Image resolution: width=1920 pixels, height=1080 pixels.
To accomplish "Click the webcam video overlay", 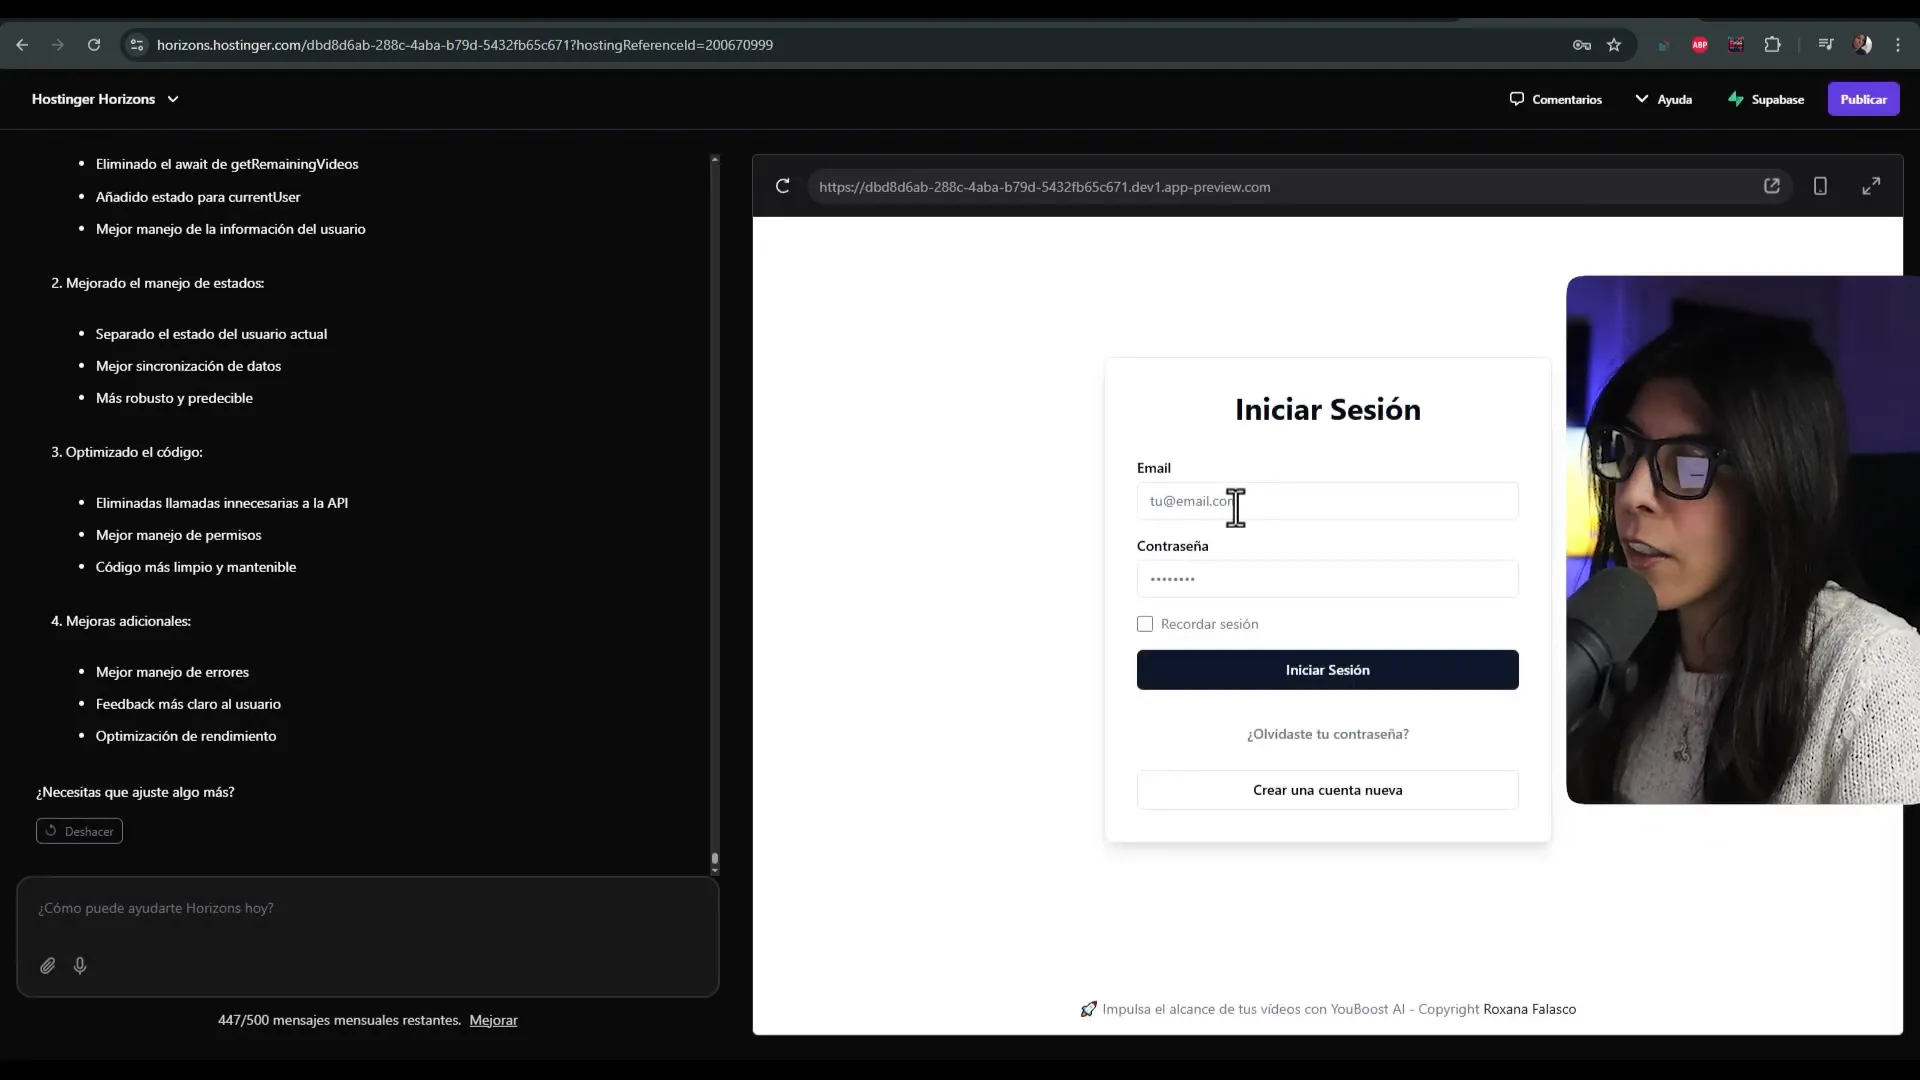I will [x=1742, y=540].
